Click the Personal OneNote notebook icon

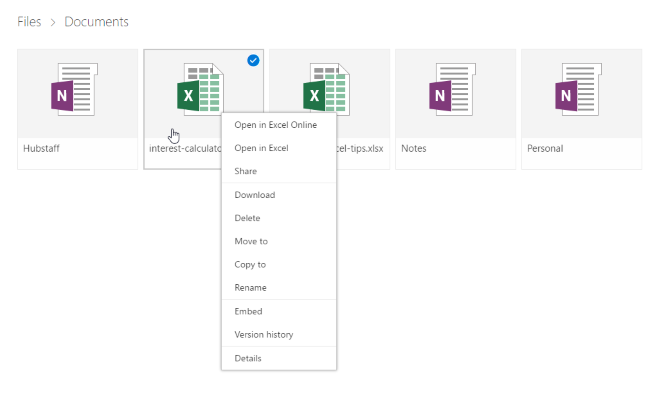(580, 94)
